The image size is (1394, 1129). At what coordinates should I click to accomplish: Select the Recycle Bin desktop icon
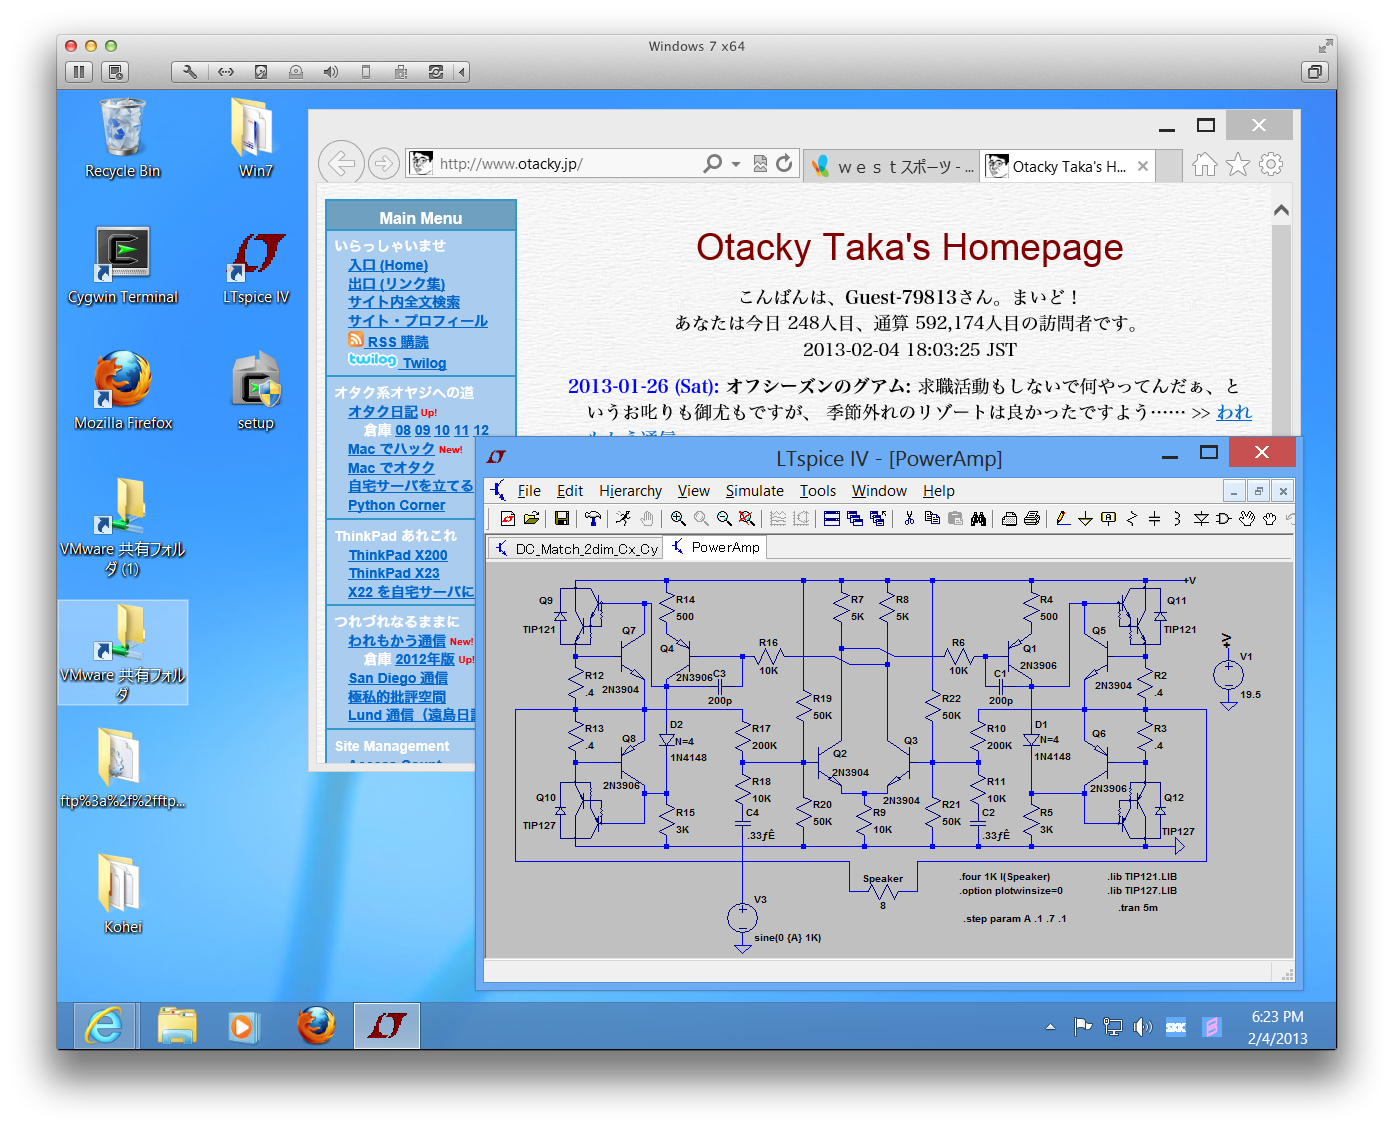pyautogui.click(x=122, y=139)
